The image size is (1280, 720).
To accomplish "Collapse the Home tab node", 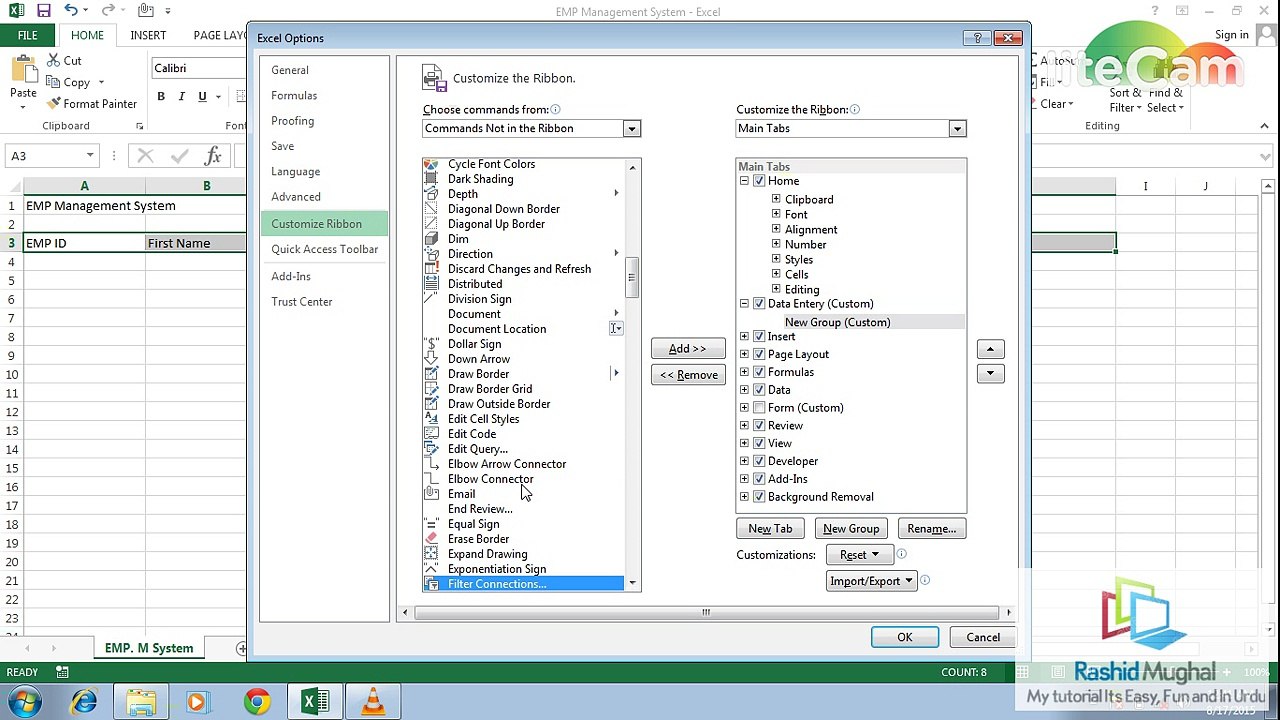I will [x=744, y=181].
